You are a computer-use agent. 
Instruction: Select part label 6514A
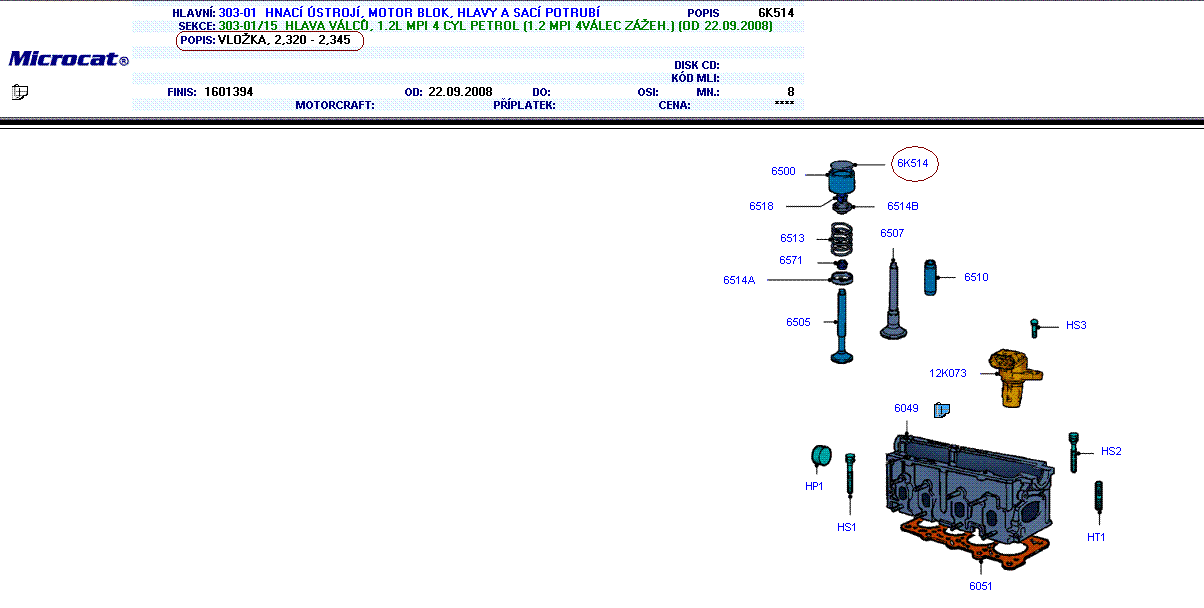[739, 281]
